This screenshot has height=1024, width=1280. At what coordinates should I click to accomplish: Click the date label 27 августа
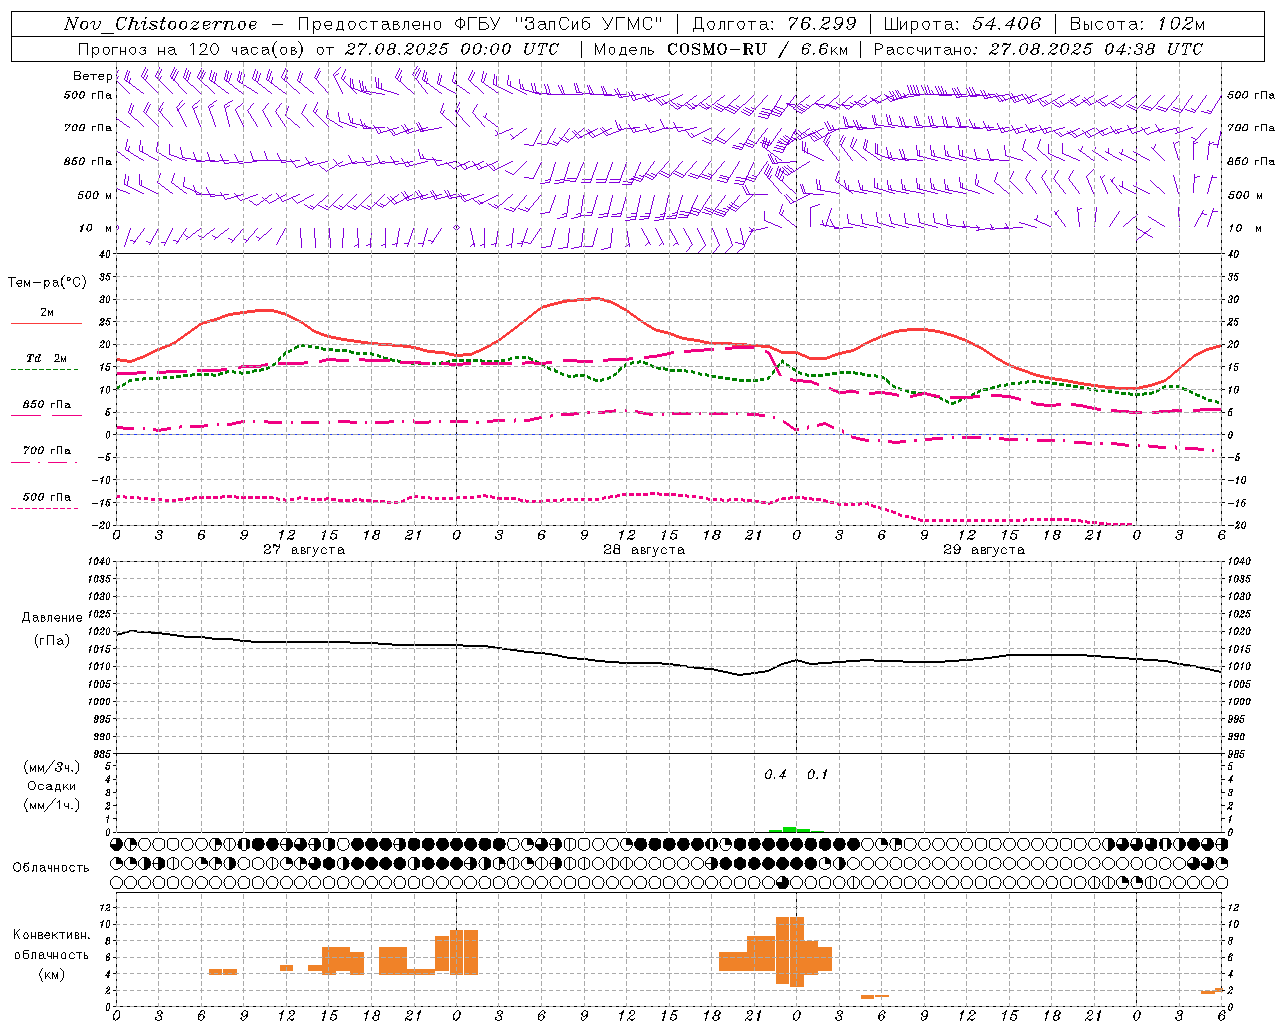(304, 550)
